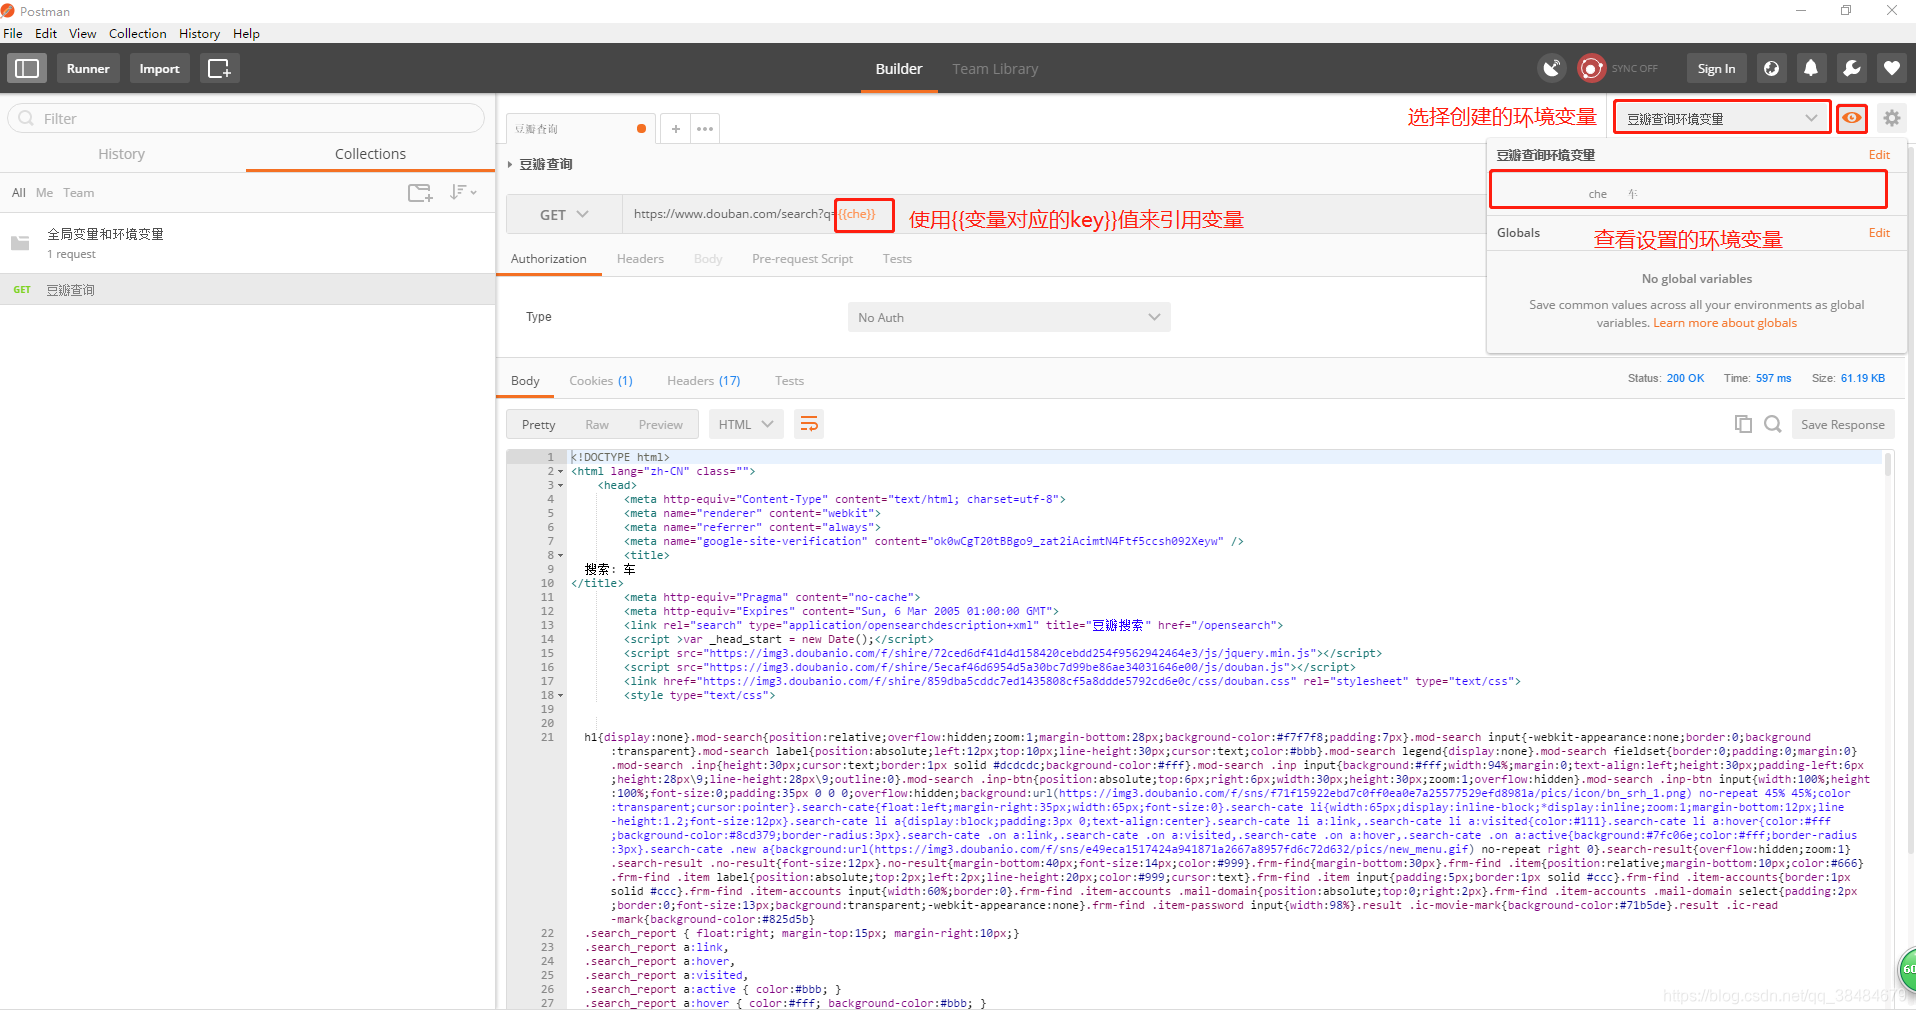Open Learn more about globals link

coord(1724,323)
